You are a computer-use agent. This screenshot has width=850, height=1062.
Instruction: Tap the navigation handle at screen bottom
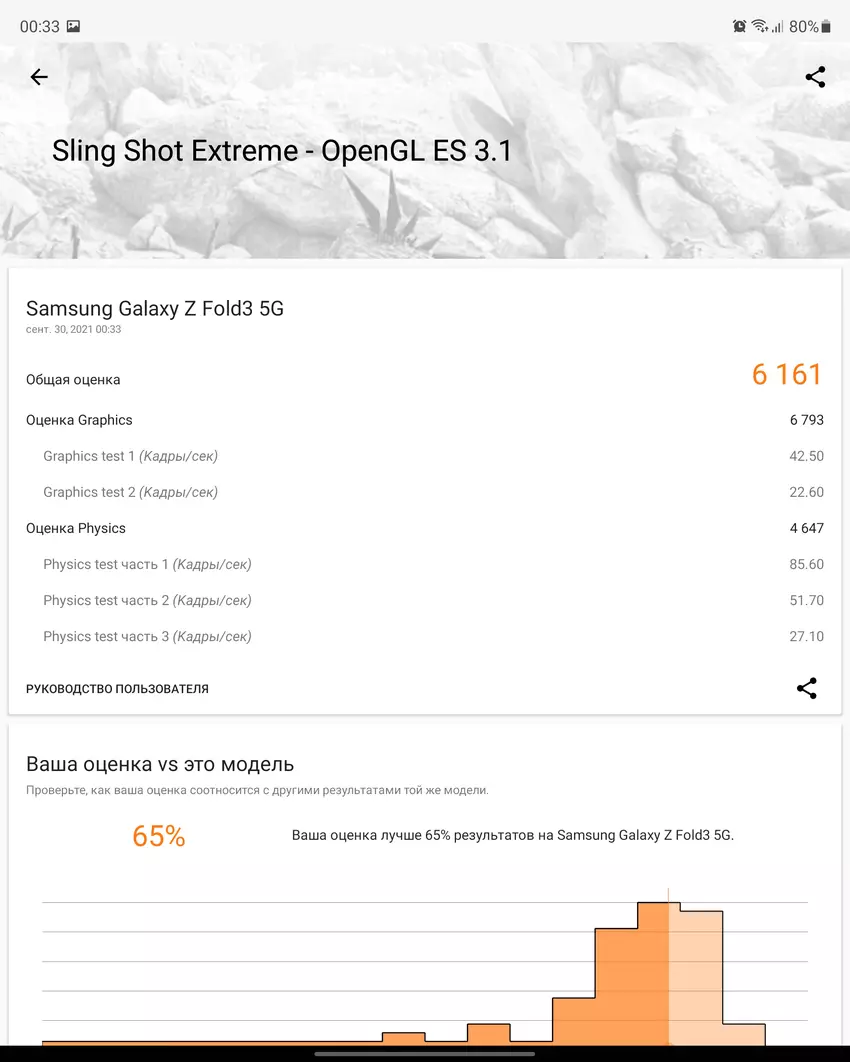click(424, 1053)
